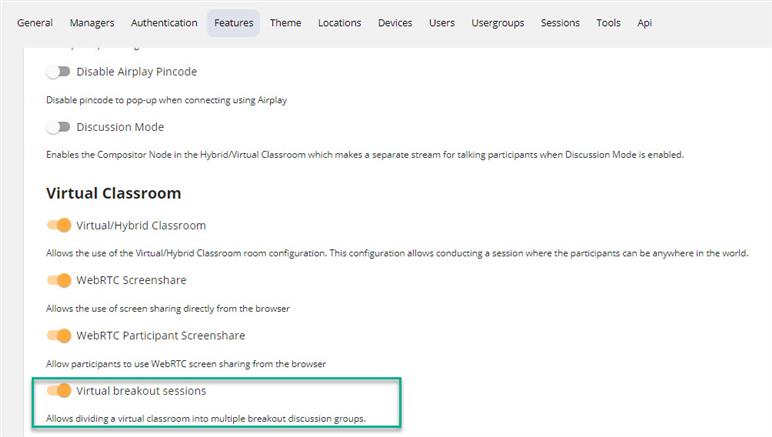Image resolution: width=772 pixels, height=437 pixels.
Task: Open the Devices tab
Action: pos(395,23)
